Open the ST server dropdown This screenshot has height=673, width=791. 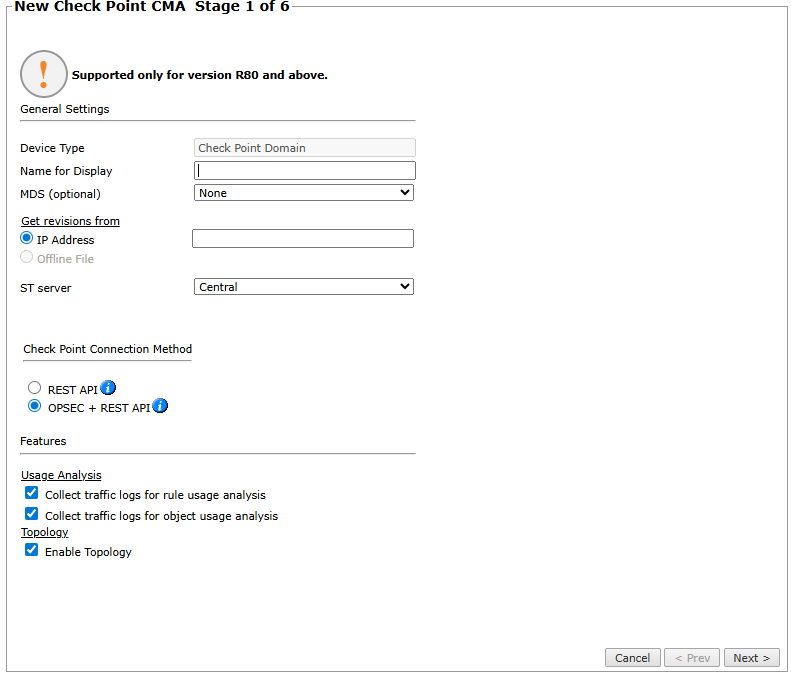coord(304,287)
